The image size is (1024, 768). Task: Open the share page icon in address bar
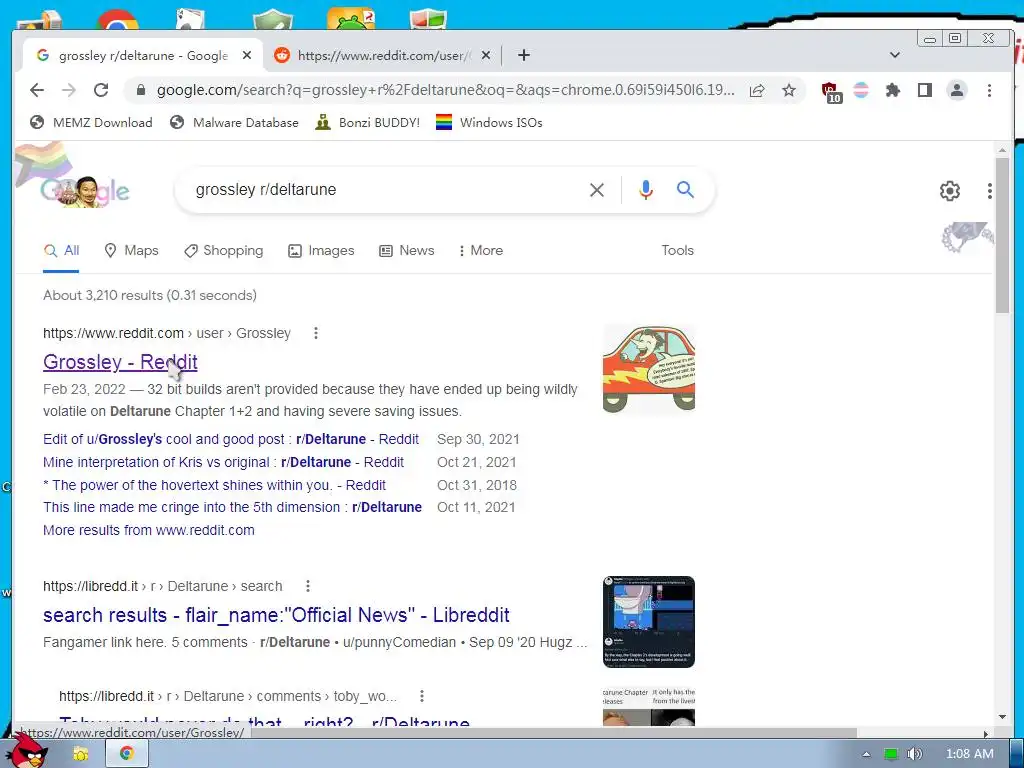[x=757, y=90]
